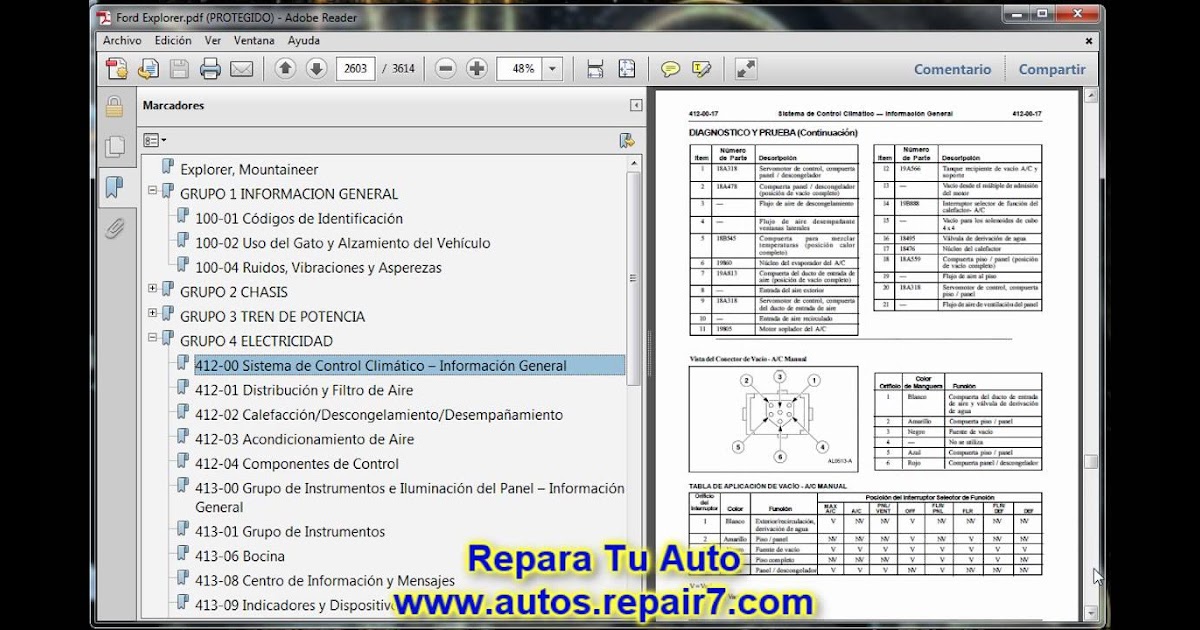Click the fit one full page icon

click(626, 69)
